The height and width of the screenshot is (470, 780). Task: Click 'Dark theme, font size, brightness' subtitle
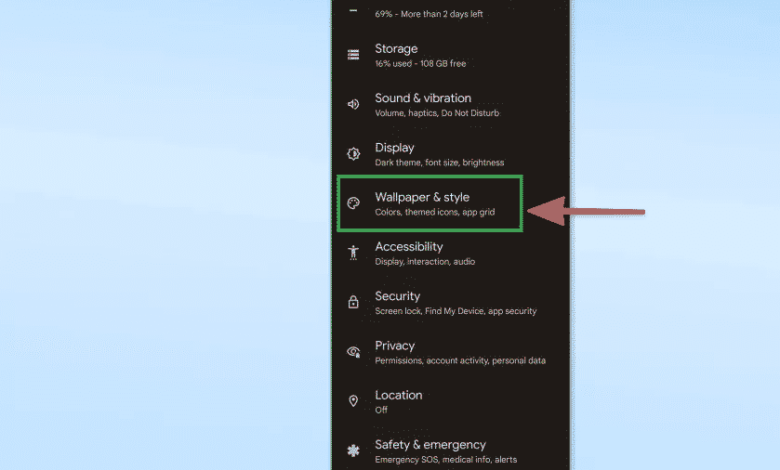point(439,163)
